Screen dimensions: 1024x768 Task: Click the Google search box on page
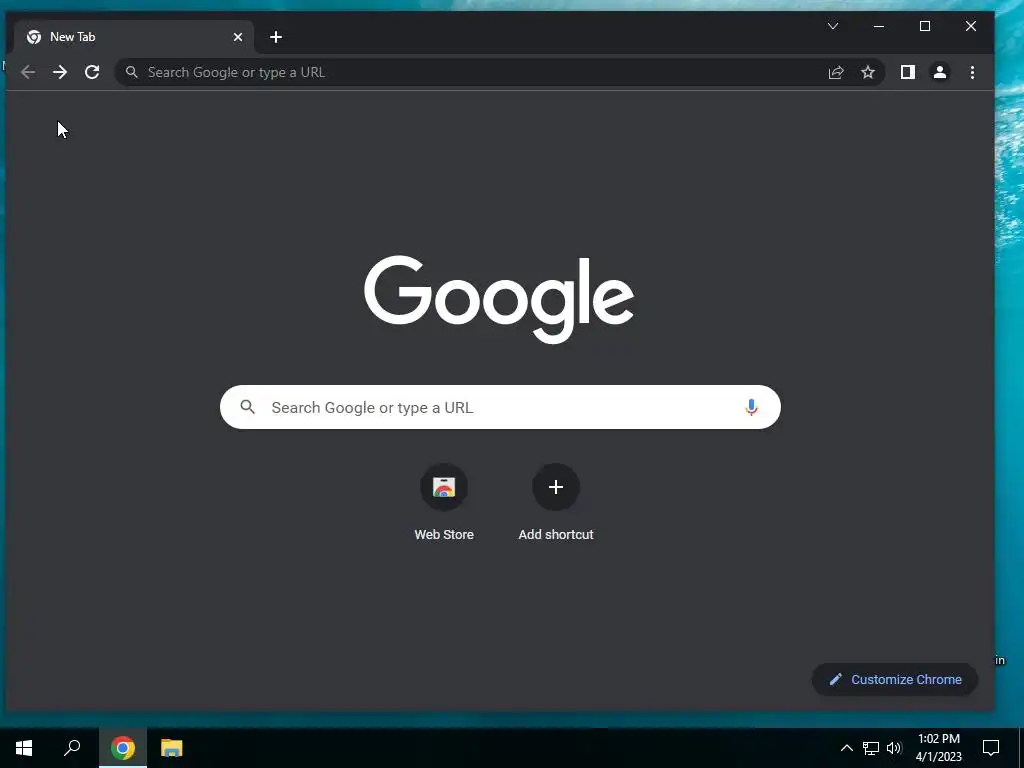click(x=500, y=408)
